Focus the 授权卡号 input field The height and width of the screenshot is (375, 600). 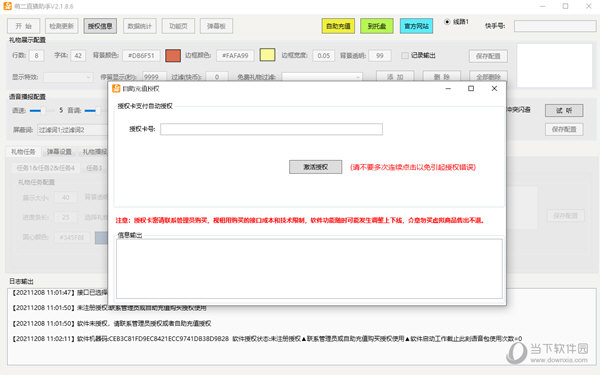coord(271,129)
